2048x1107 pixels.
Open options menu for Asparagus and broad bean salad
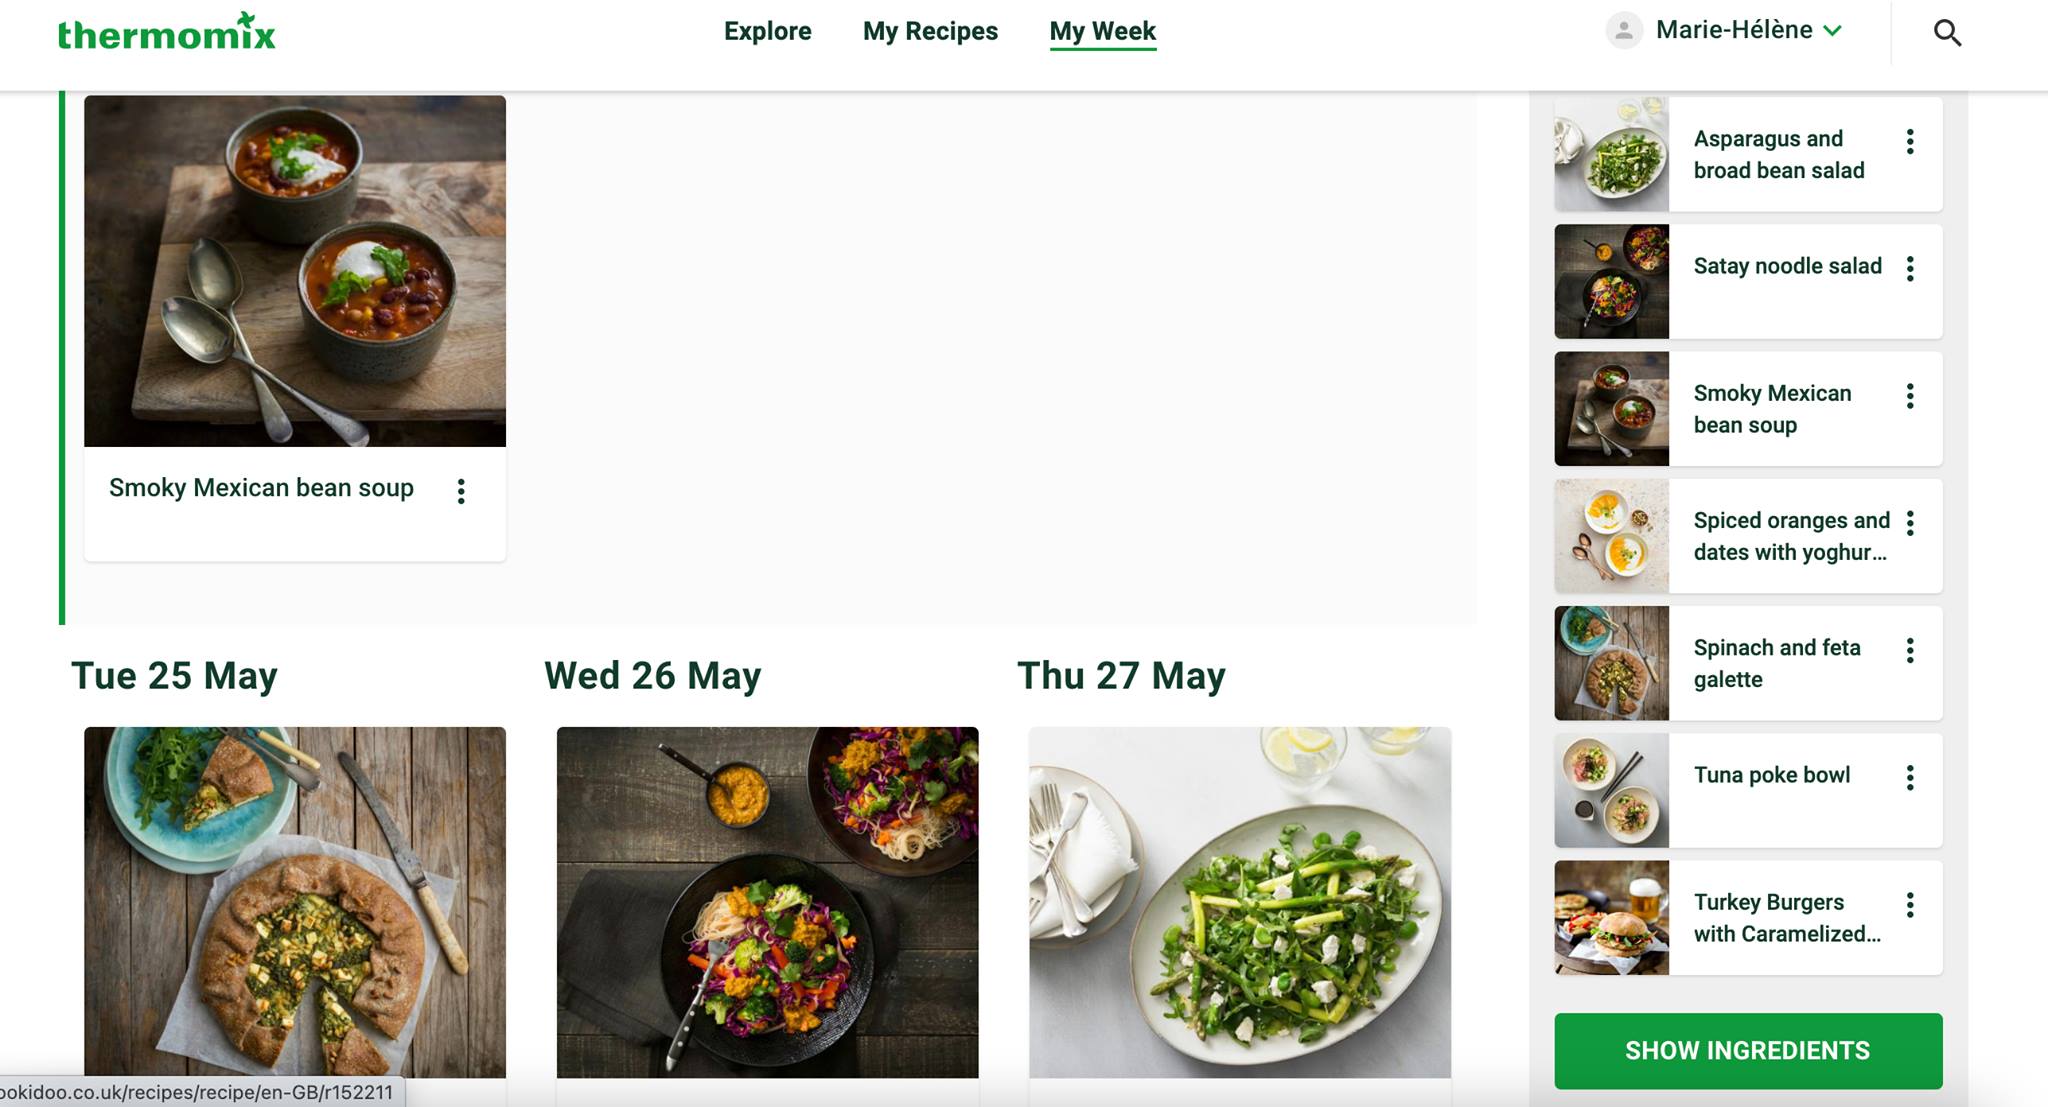pos(1910,142)
